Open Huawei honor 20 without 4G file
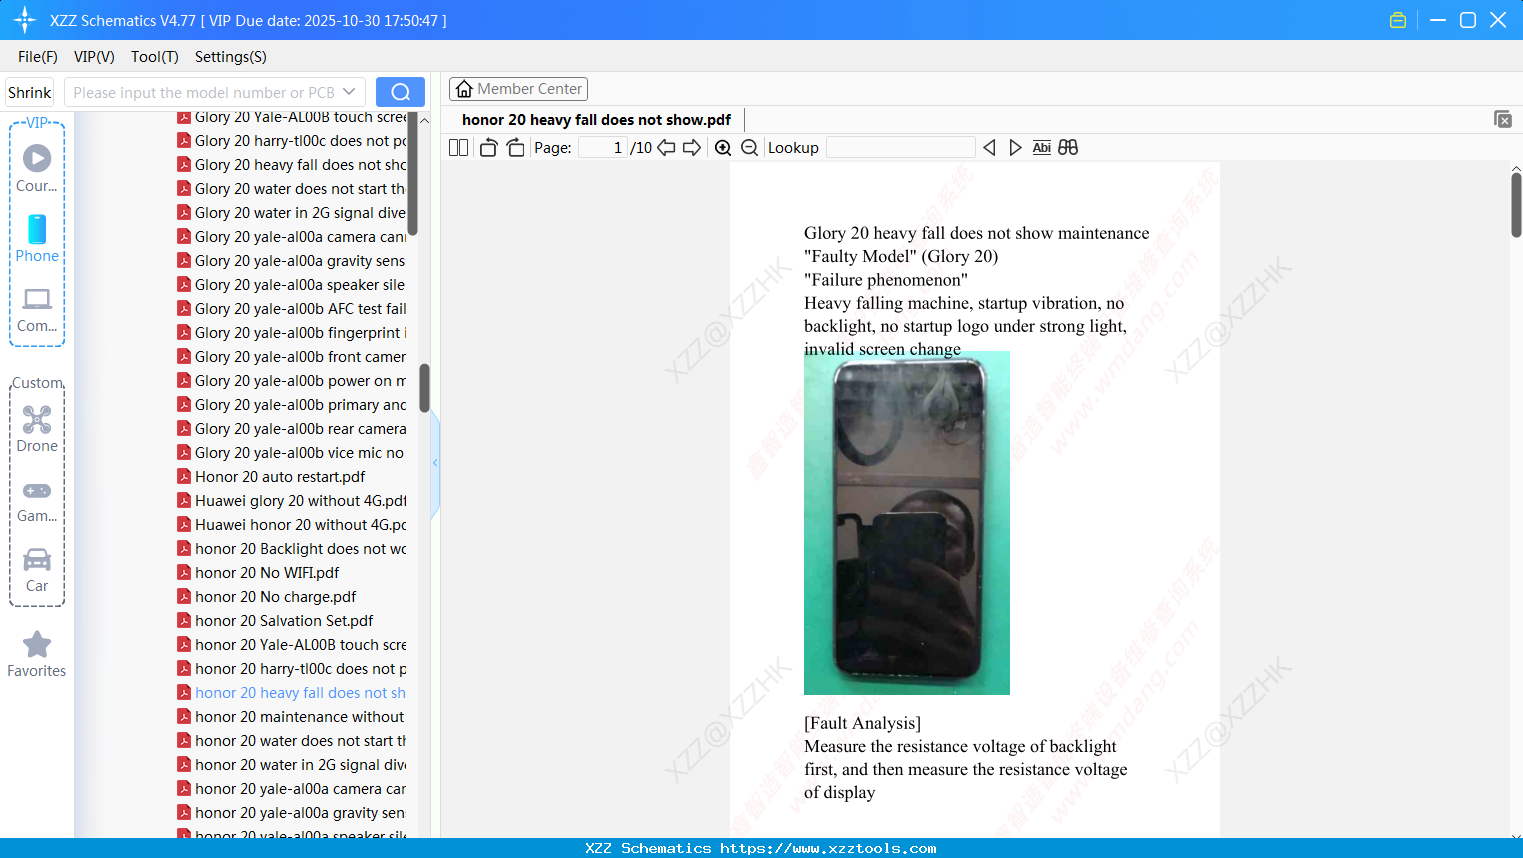The height and width of the screenshot is (858, 1523). tap(292, 525)
